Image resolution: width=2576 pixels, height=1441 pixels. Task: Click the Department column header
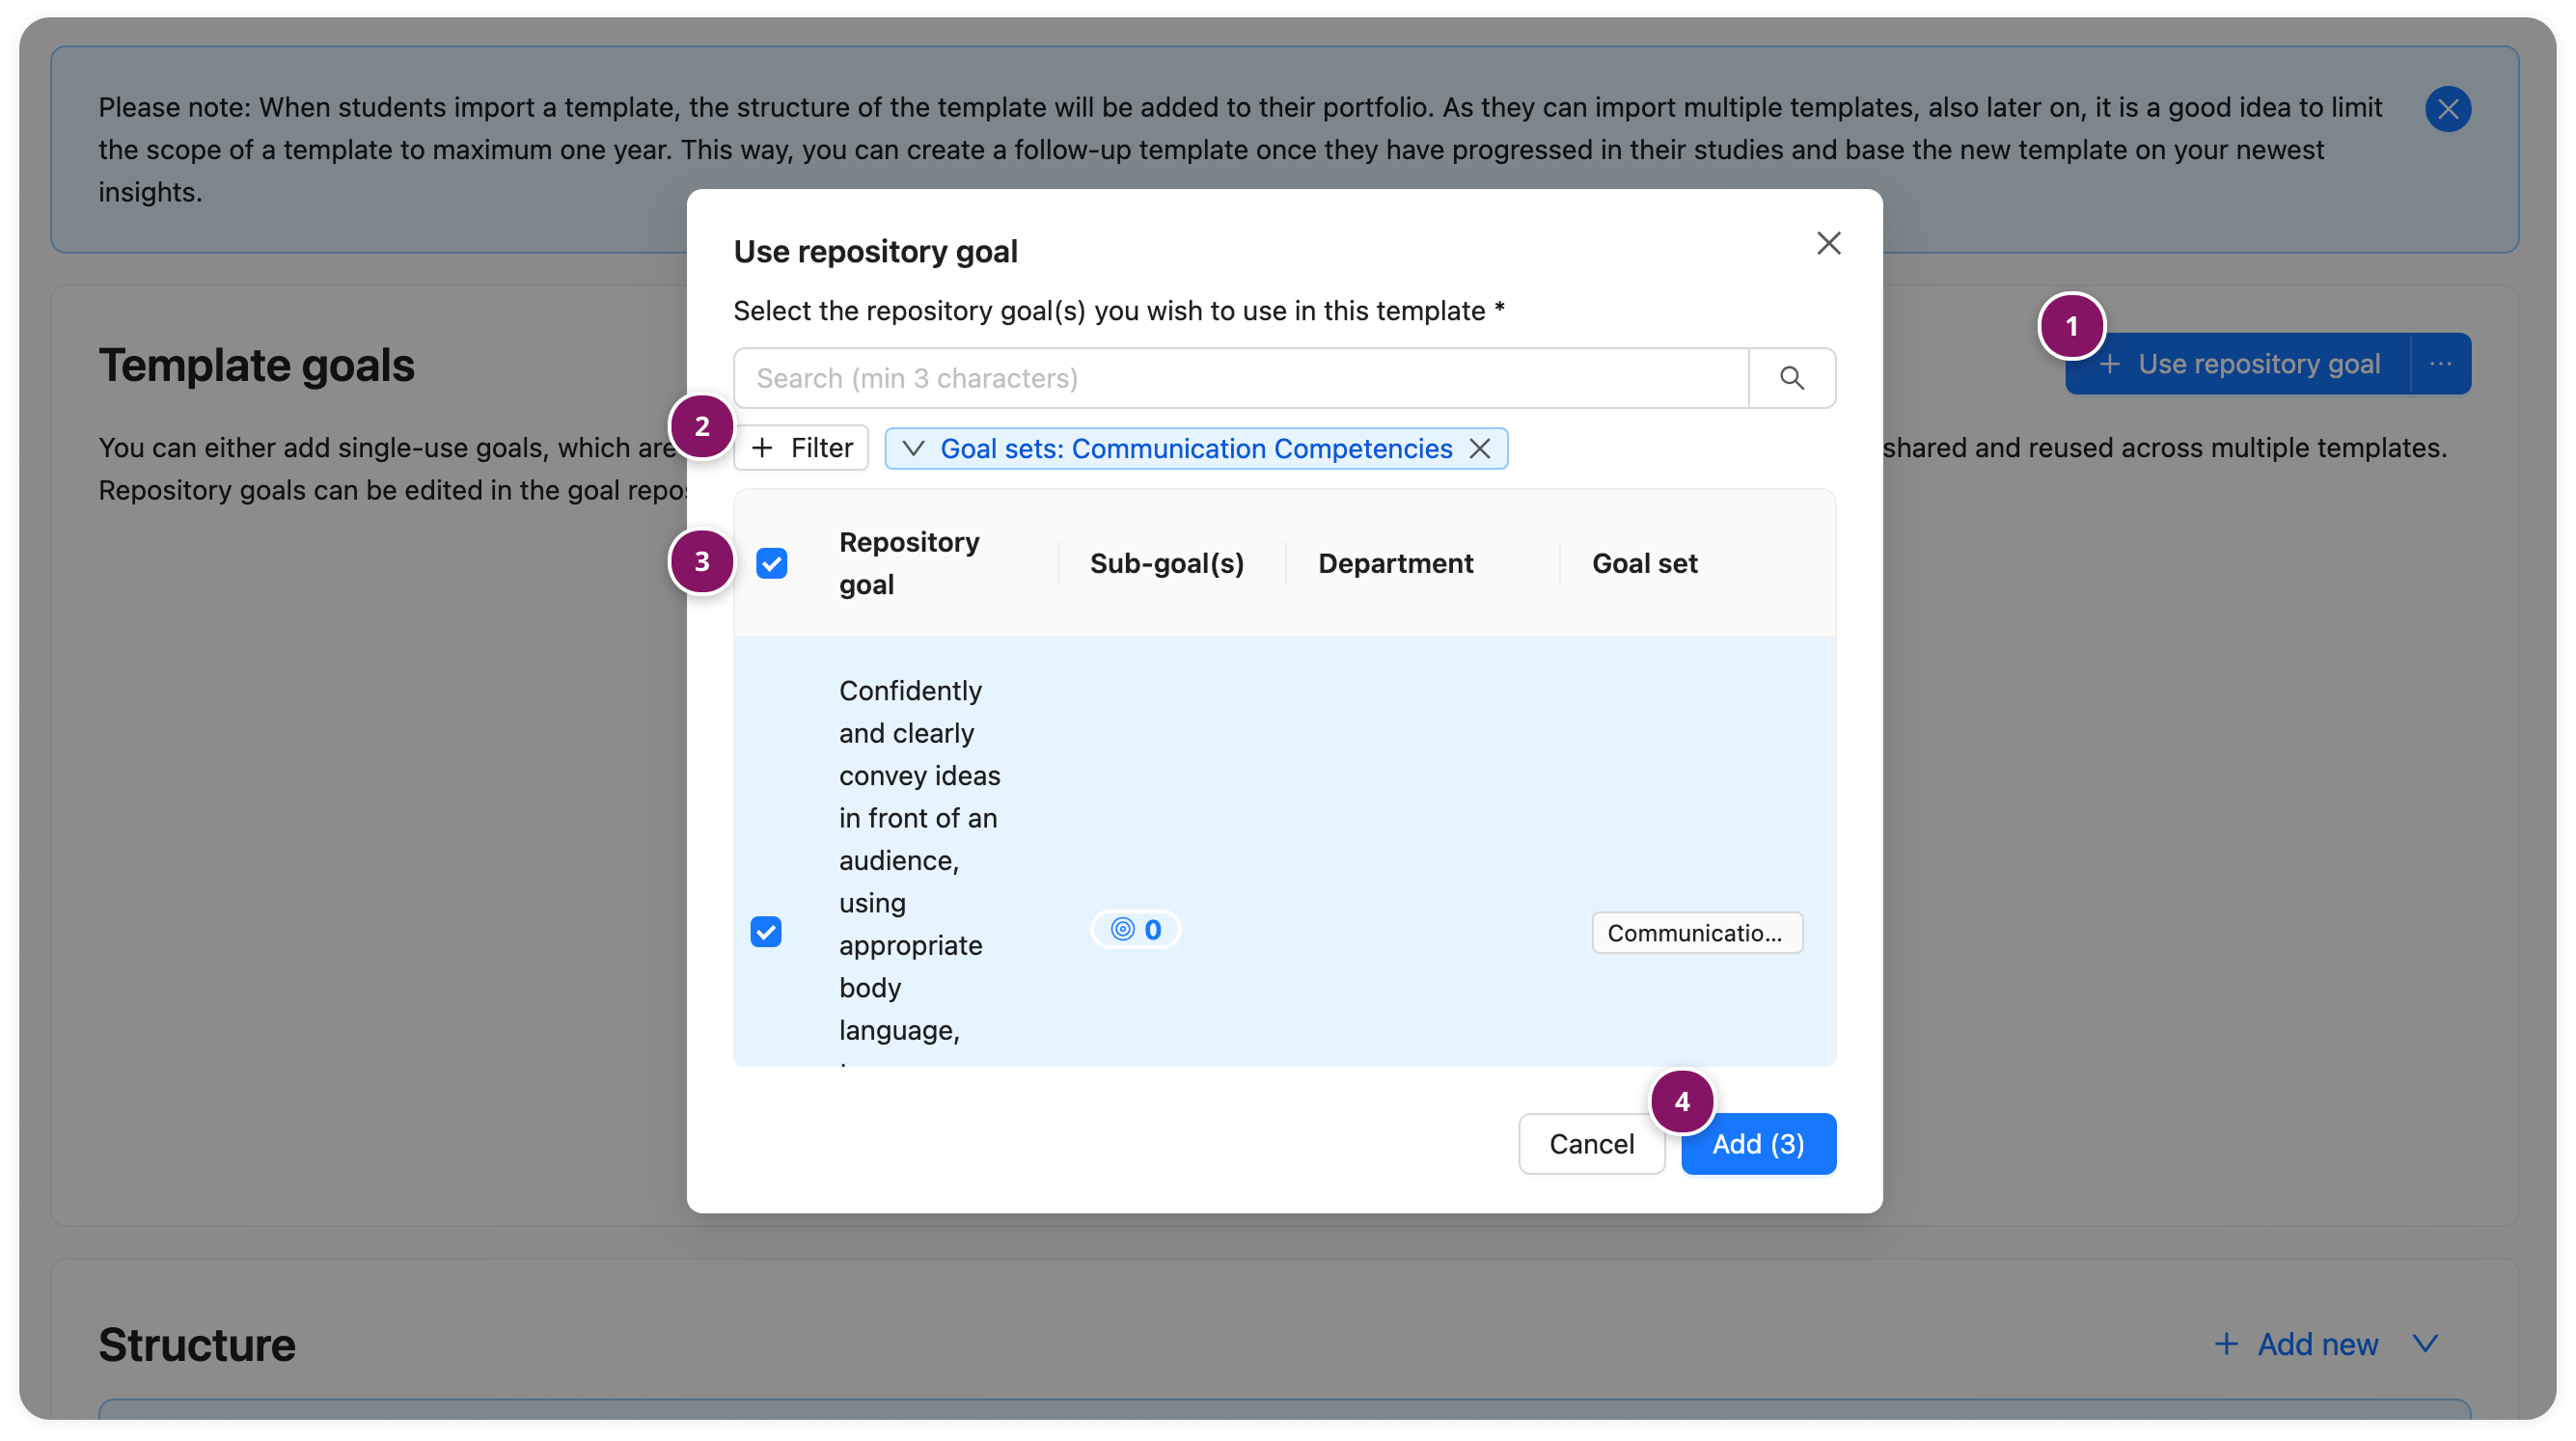tap(1395, 563)
